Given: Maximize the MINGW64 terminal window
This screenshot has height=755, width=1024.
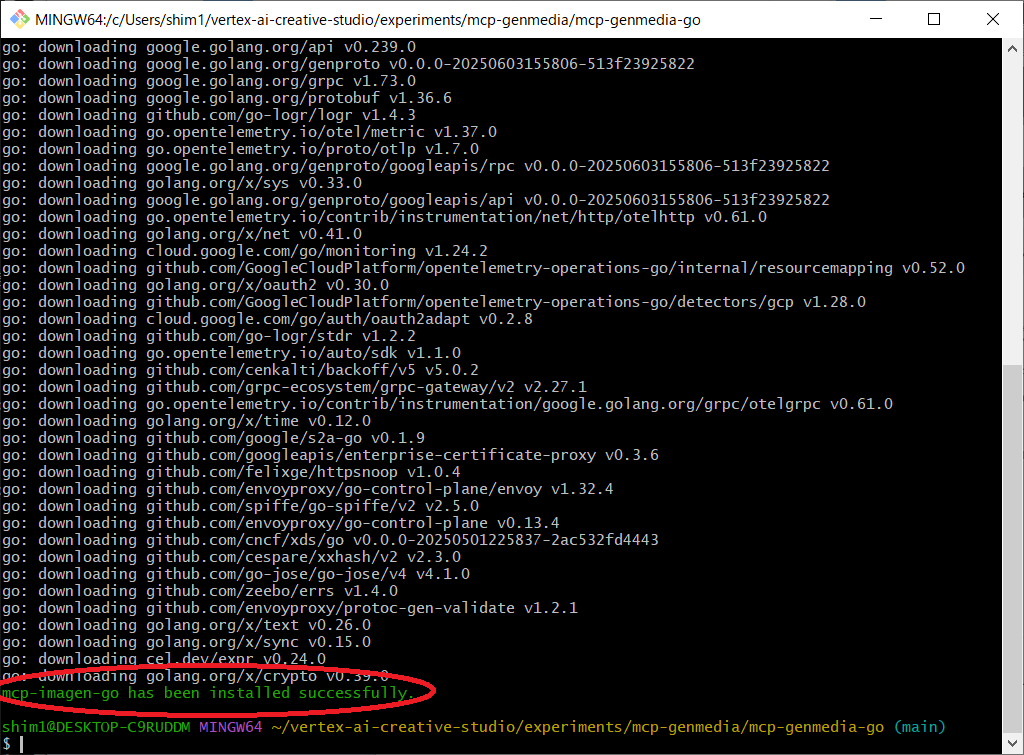Looking at the screenshot, I should coord(934,19).
